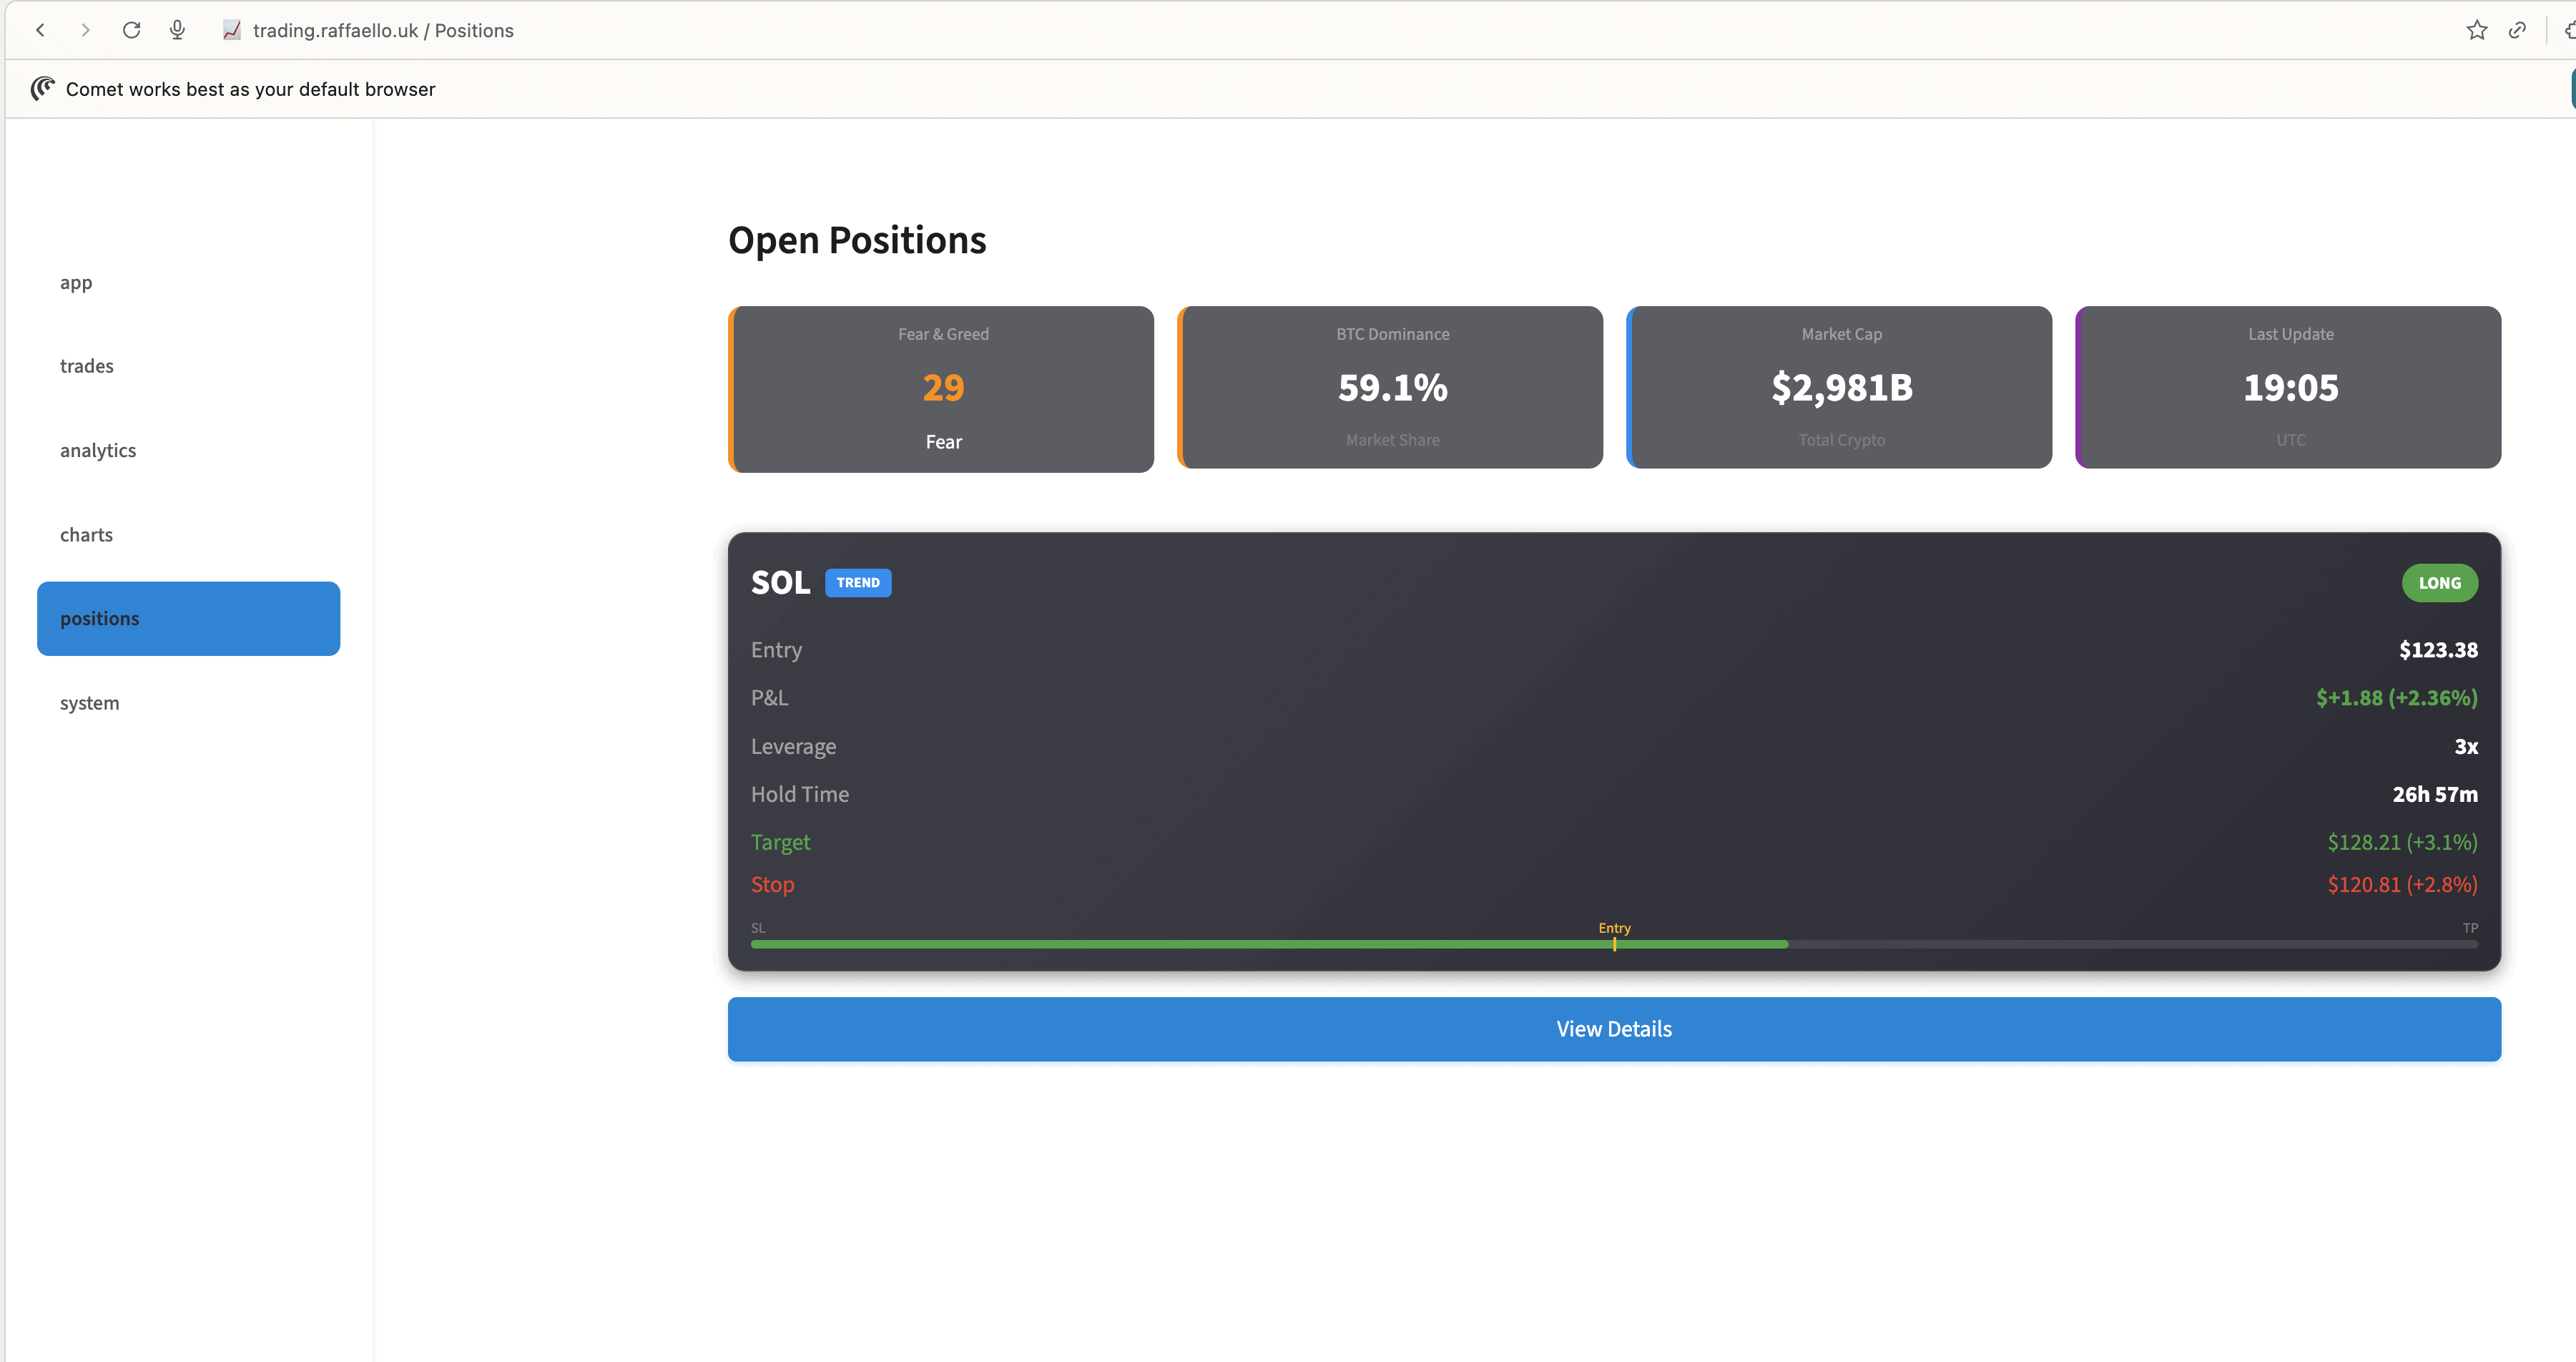Open the app sidebar item

coord(188,282)
